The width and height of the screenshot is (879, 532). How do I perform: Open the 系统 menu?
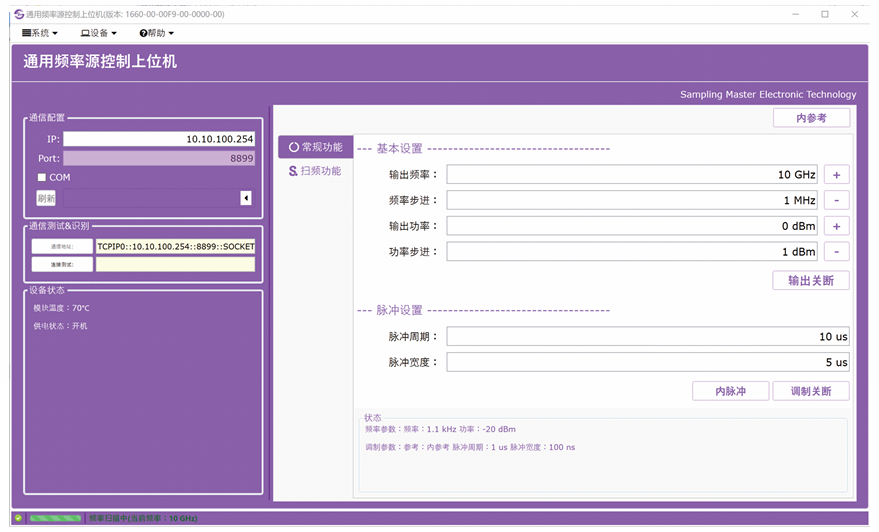click(40, 33)
